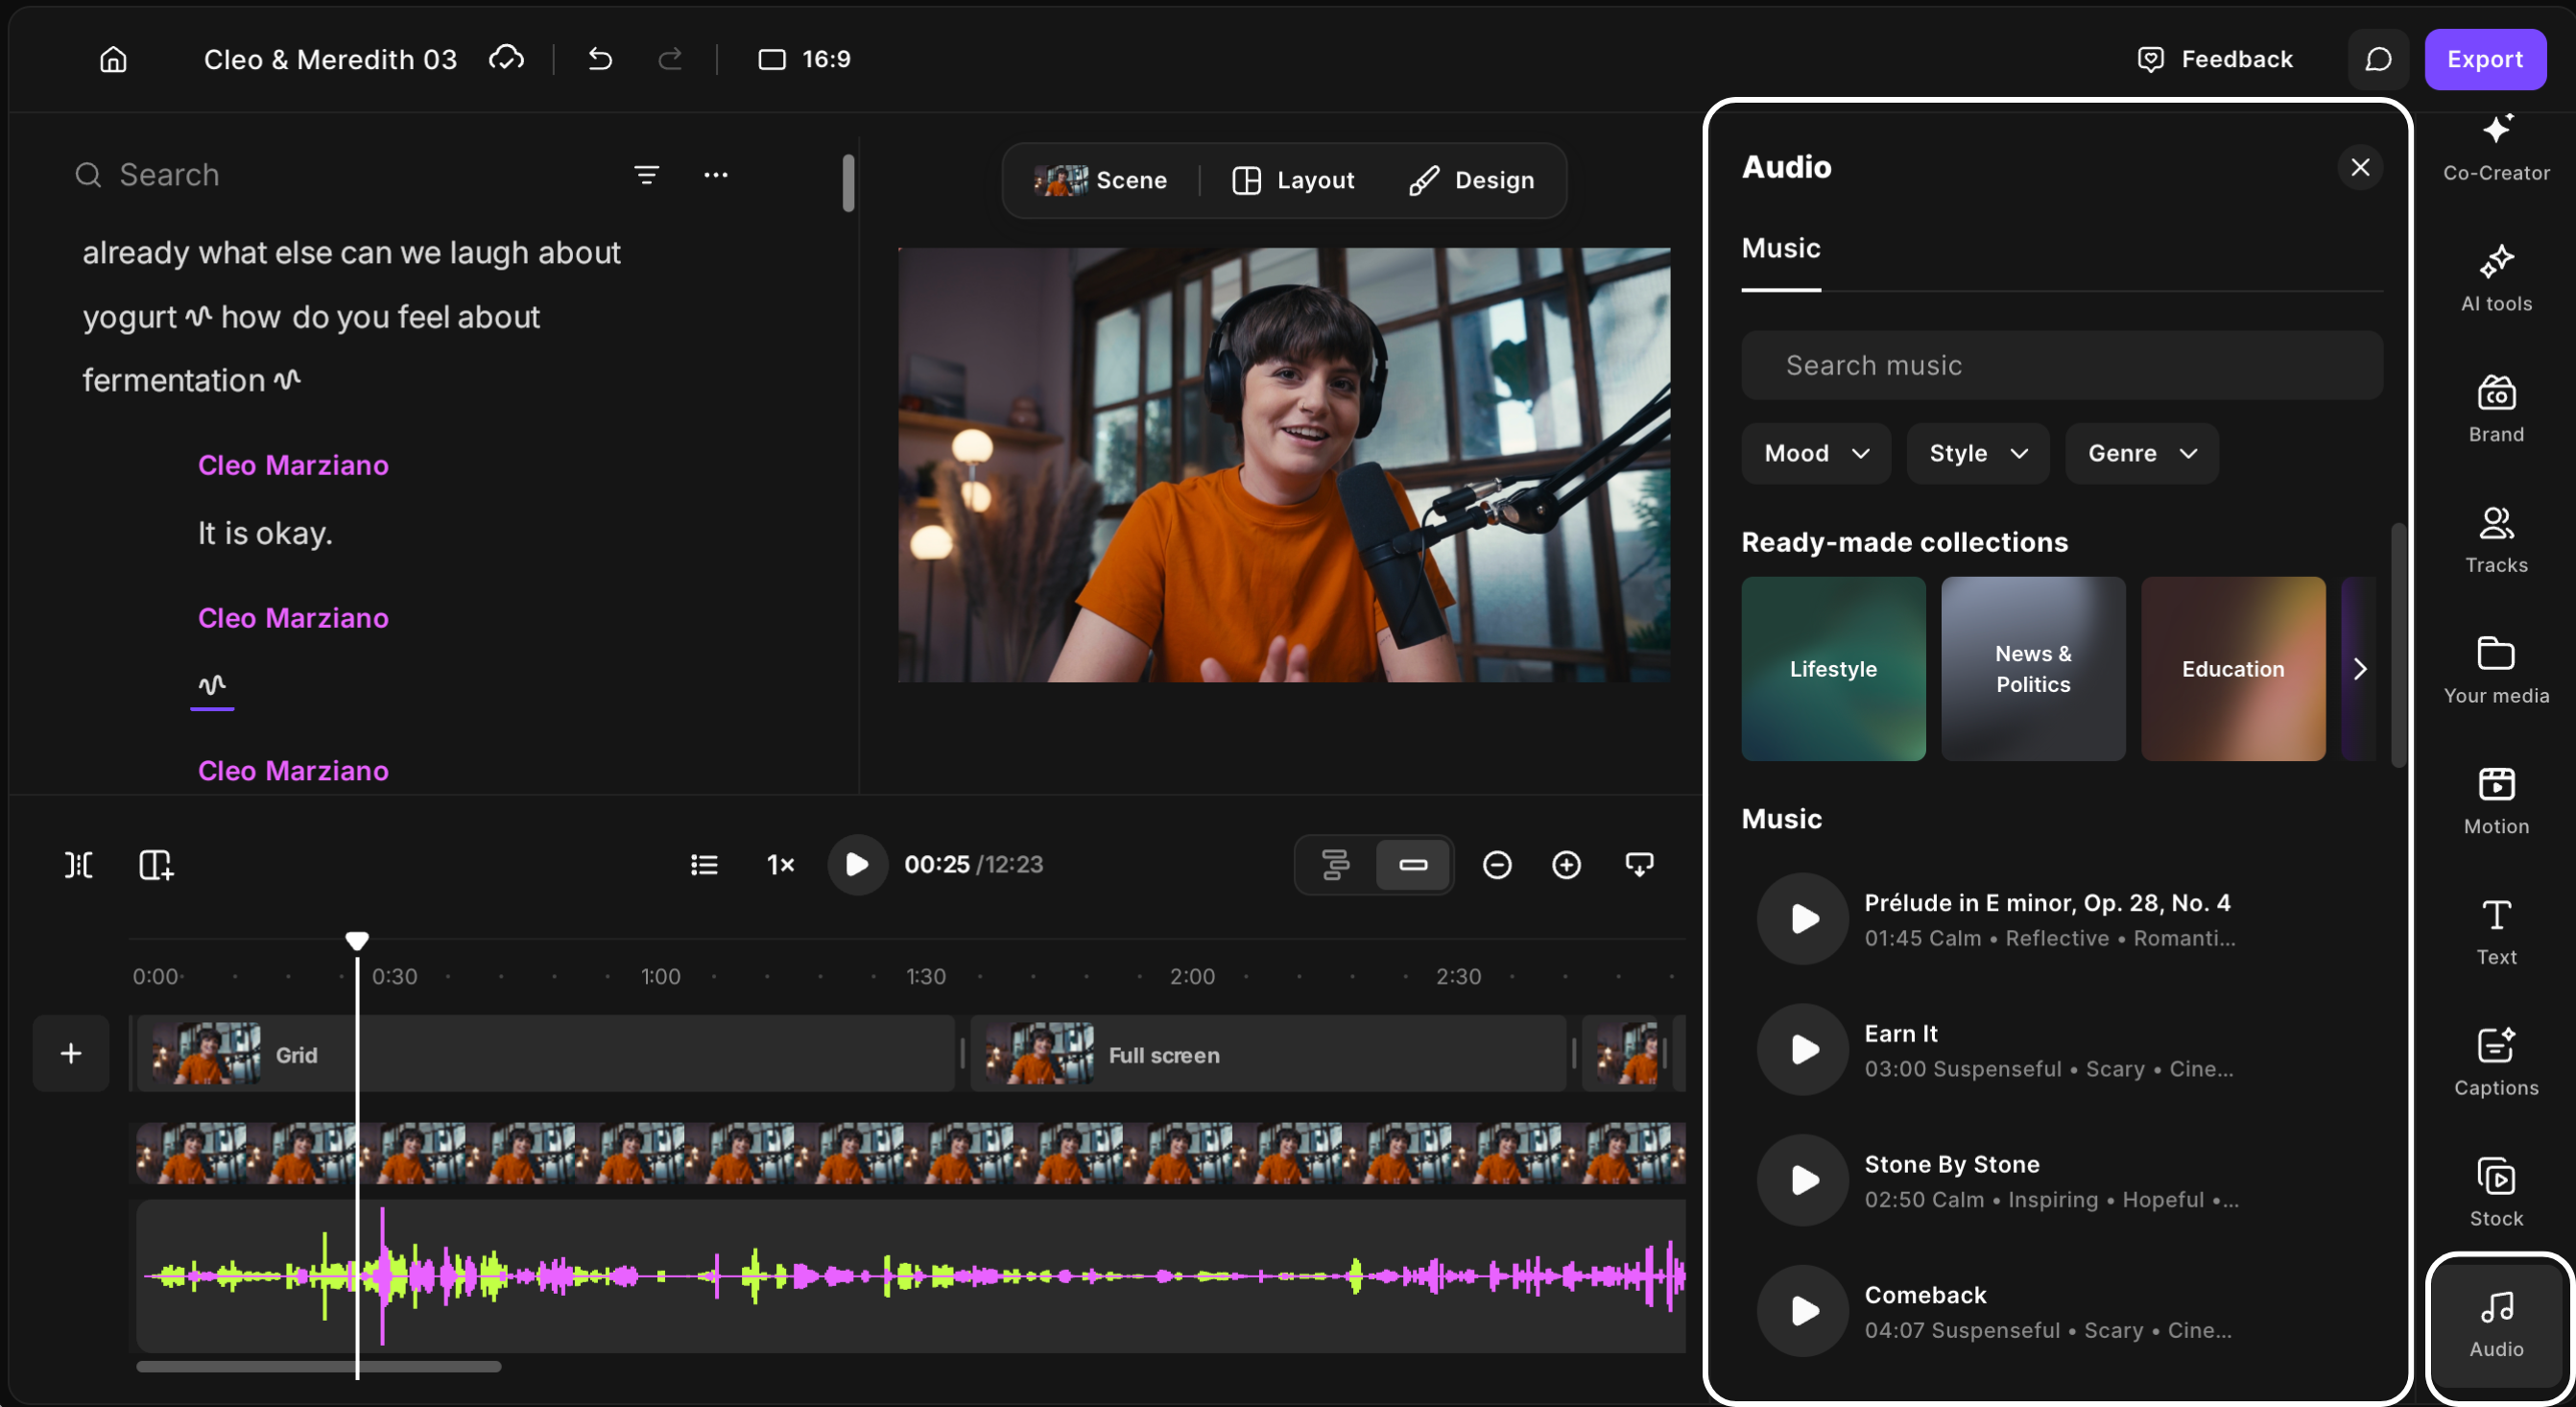Image resolution: width=2576 pixels, height=1407 pixels.
Task: Open the Tracks panel
Action: pyautogui.click(x=2496, y=540)
